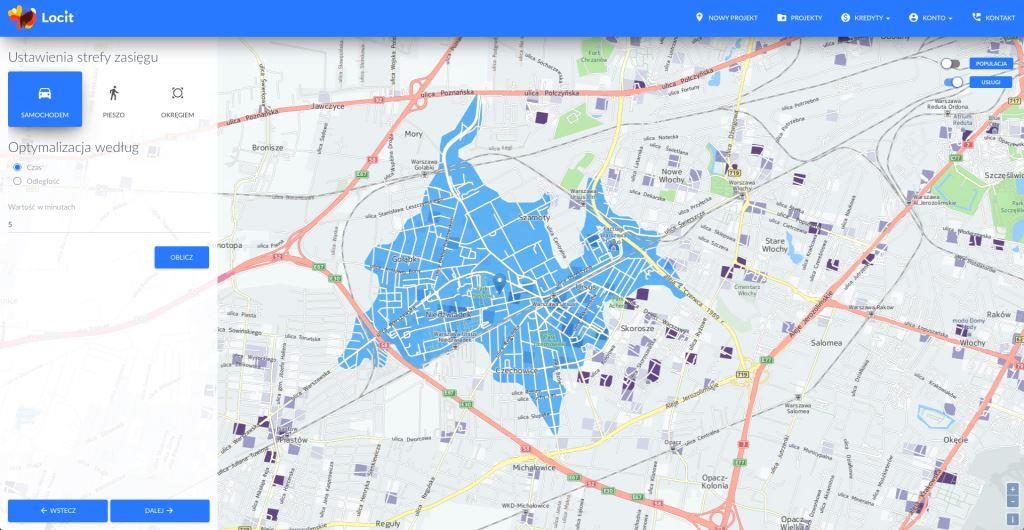Click the Locit logo icon
The height and width of the screenshot is (530, 1024).
pos(21,17)
